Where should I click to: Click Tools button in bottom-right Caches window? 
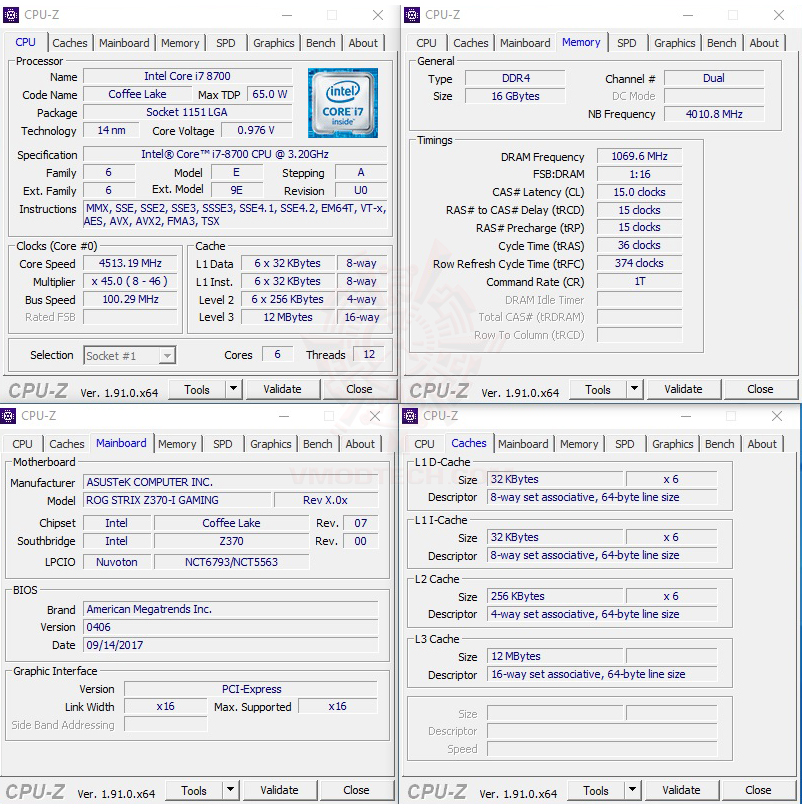pyautogui.click(x=595, y=790)
